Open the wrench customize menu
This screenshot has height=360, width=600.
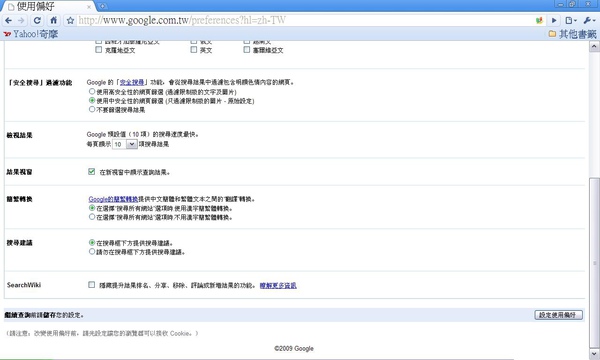pyautogui.click(x=589, y=21)
